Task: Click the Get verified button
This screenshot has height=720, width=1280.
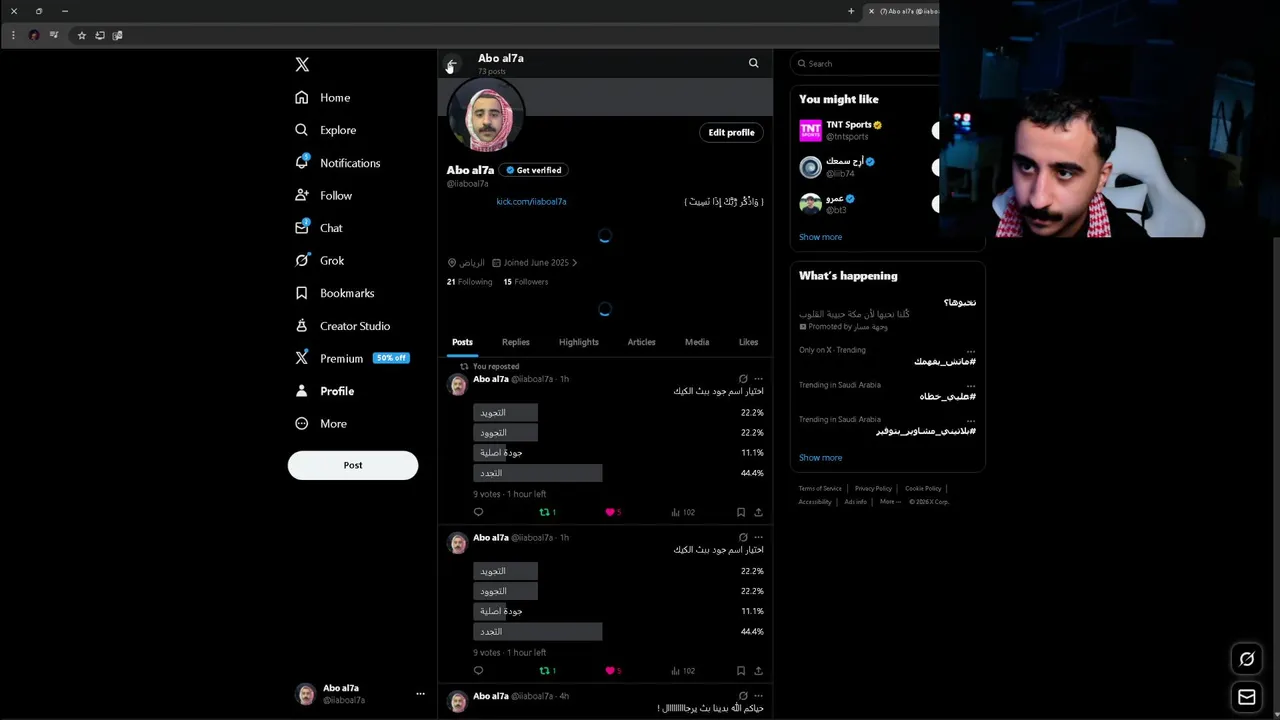Action: [534, 170]
